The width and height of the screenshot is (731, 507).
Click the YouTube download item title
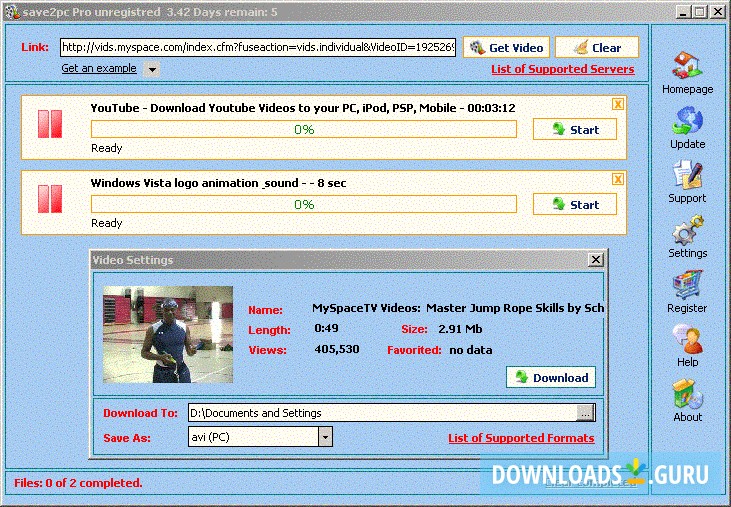tap(303, 108)
